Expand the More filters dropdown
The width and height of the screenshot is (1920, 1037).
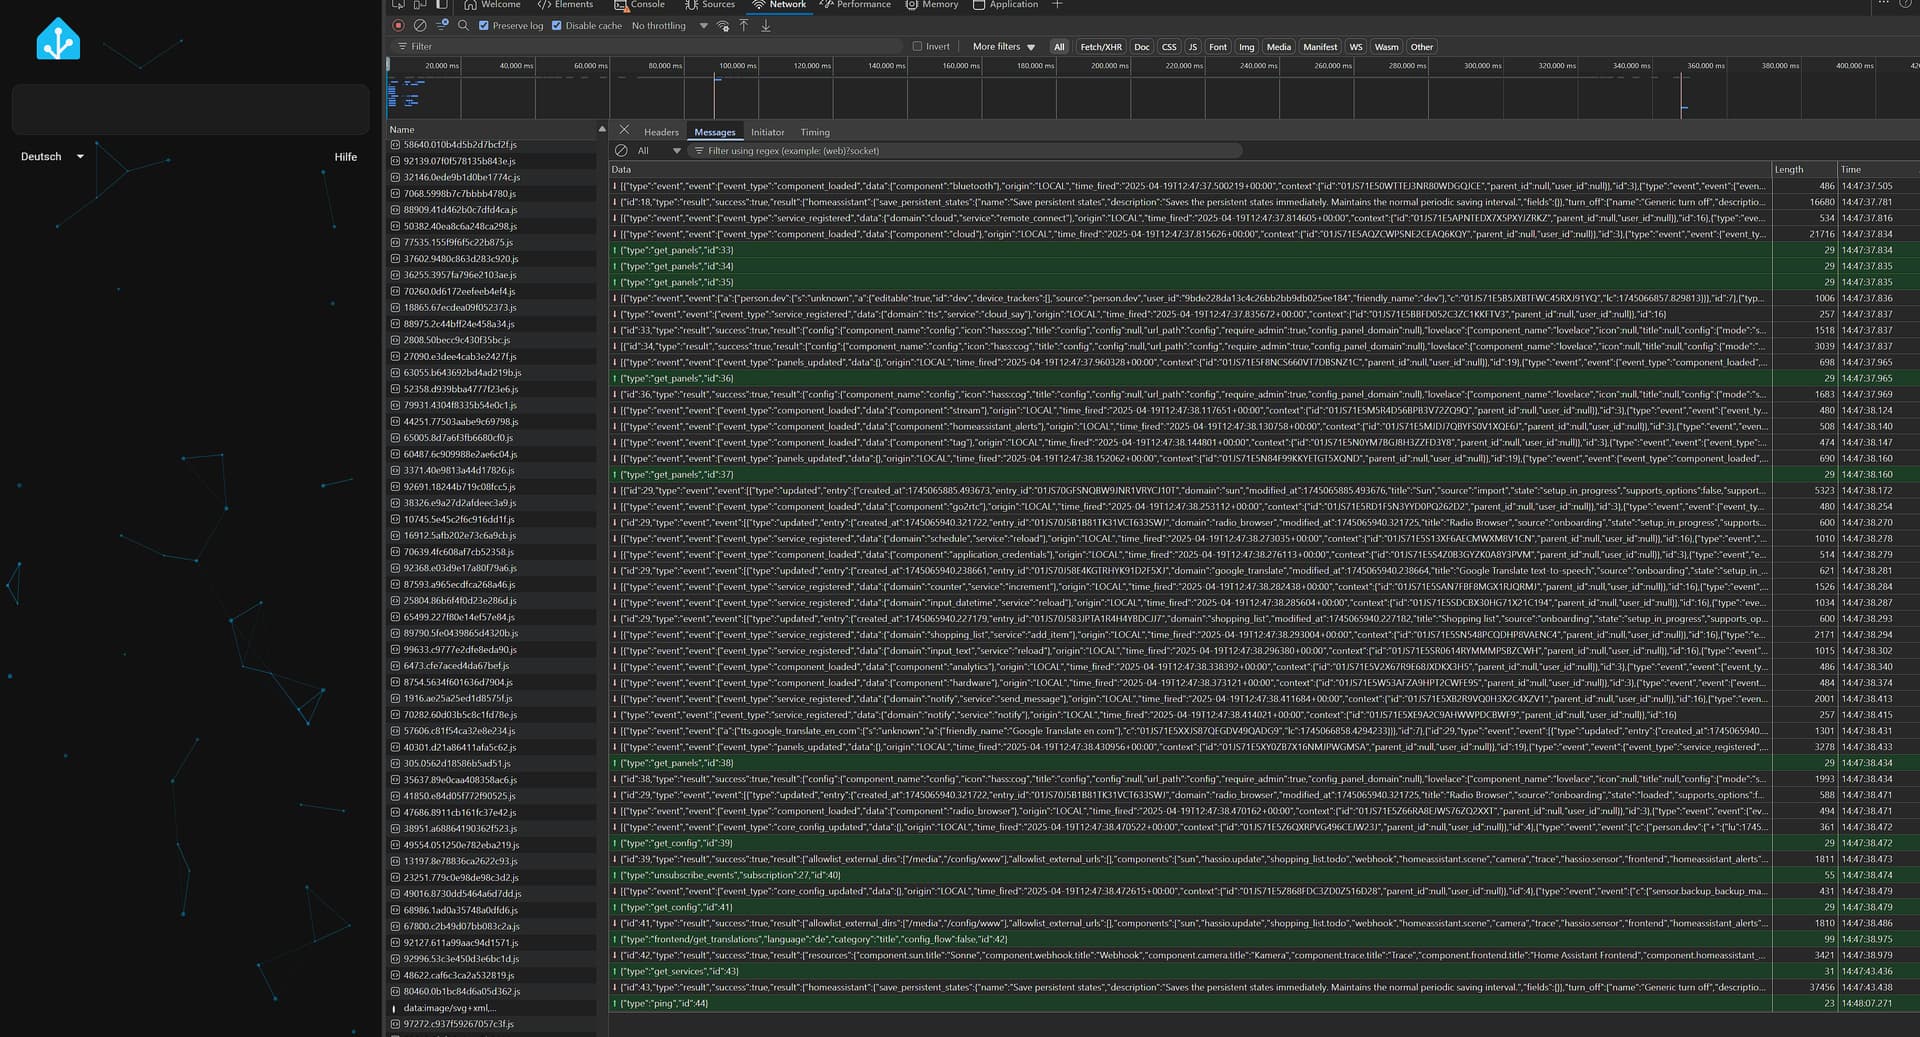coord(1003,47)
